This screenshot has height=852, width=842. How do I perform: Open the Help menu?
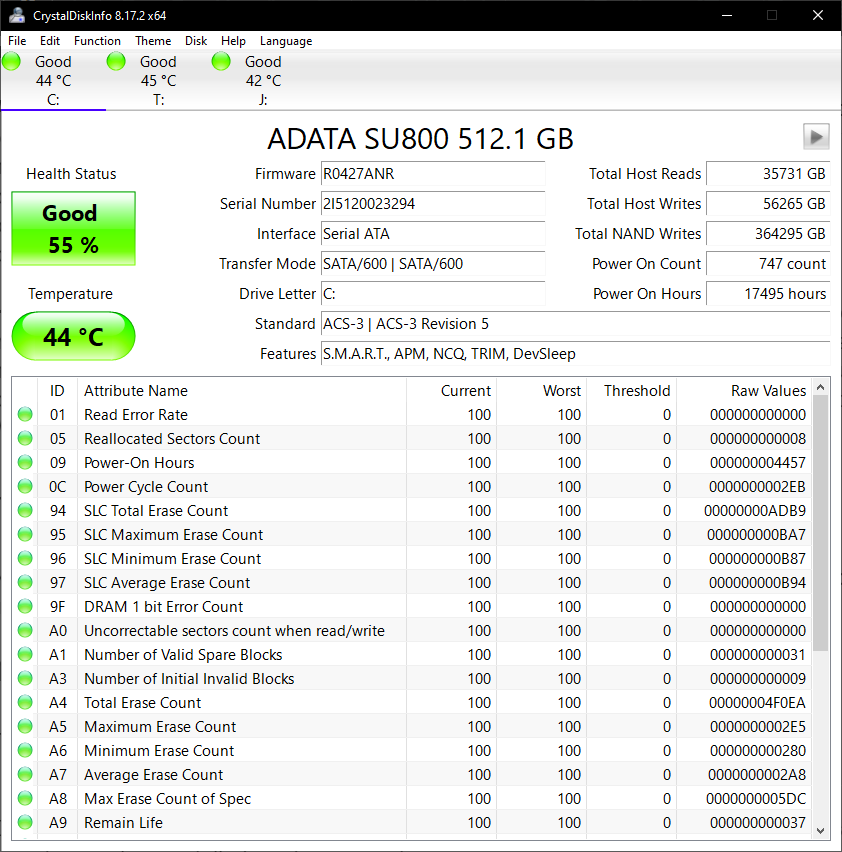233,41
